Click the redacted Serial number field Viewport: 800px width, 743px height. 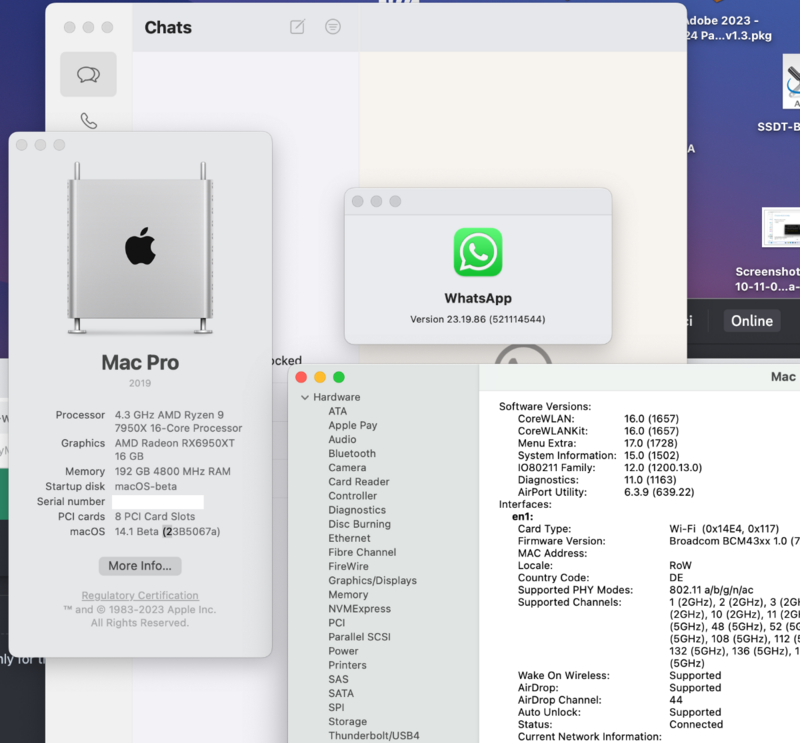[x=158, y=502]
